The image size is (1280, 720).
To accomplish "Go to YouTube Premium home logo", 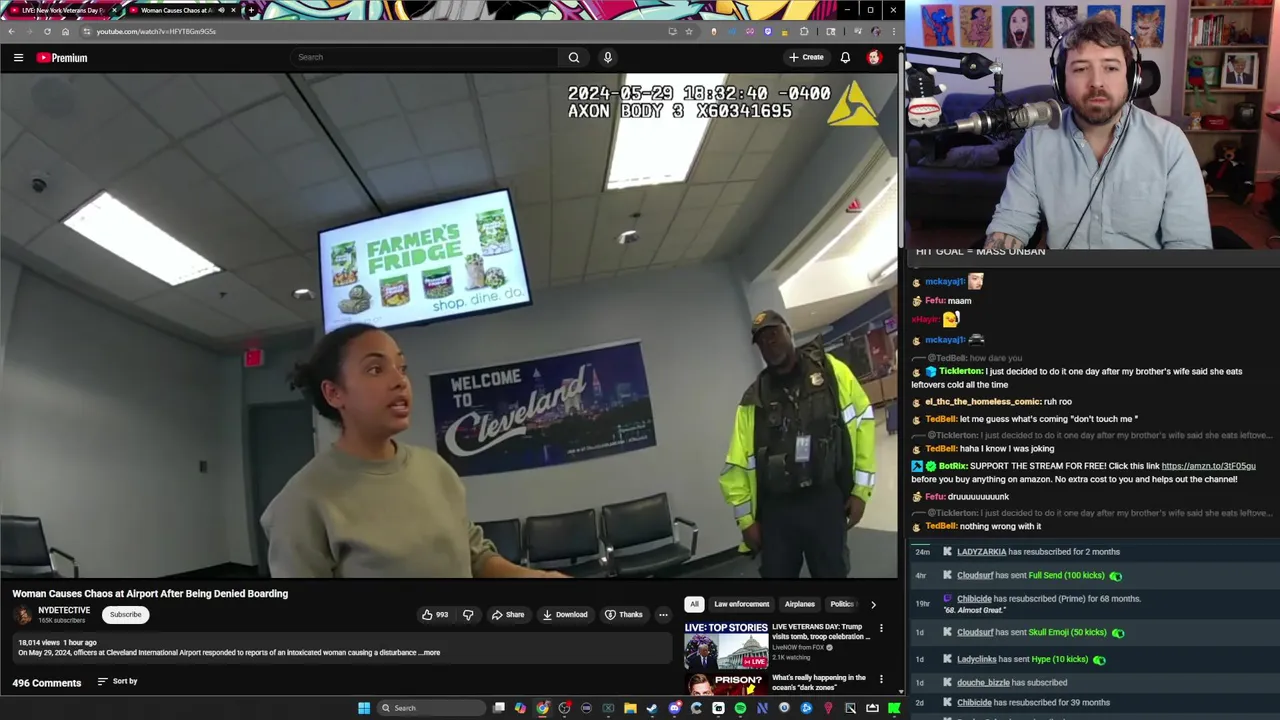I will coord(62,58).
